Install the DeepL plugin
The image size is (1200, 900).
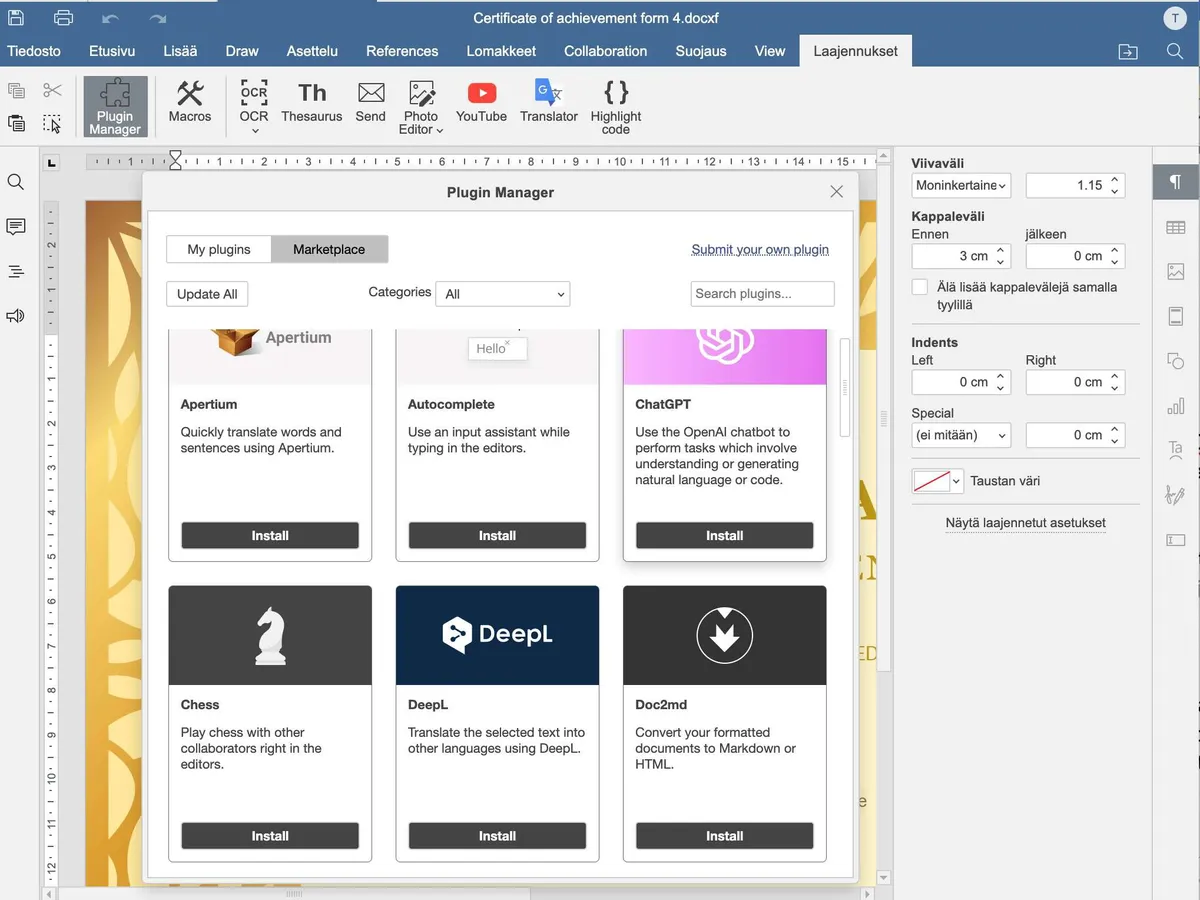point(497,836)
